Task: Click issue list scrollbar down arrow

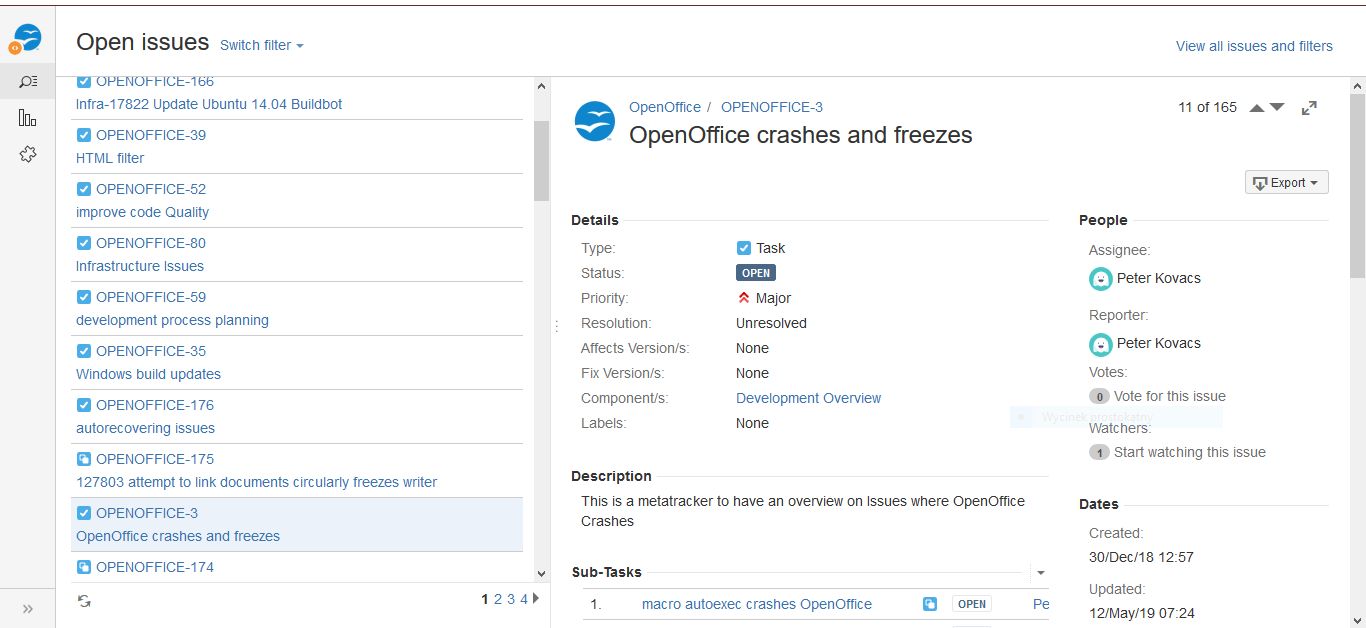Action: [541, 573]
